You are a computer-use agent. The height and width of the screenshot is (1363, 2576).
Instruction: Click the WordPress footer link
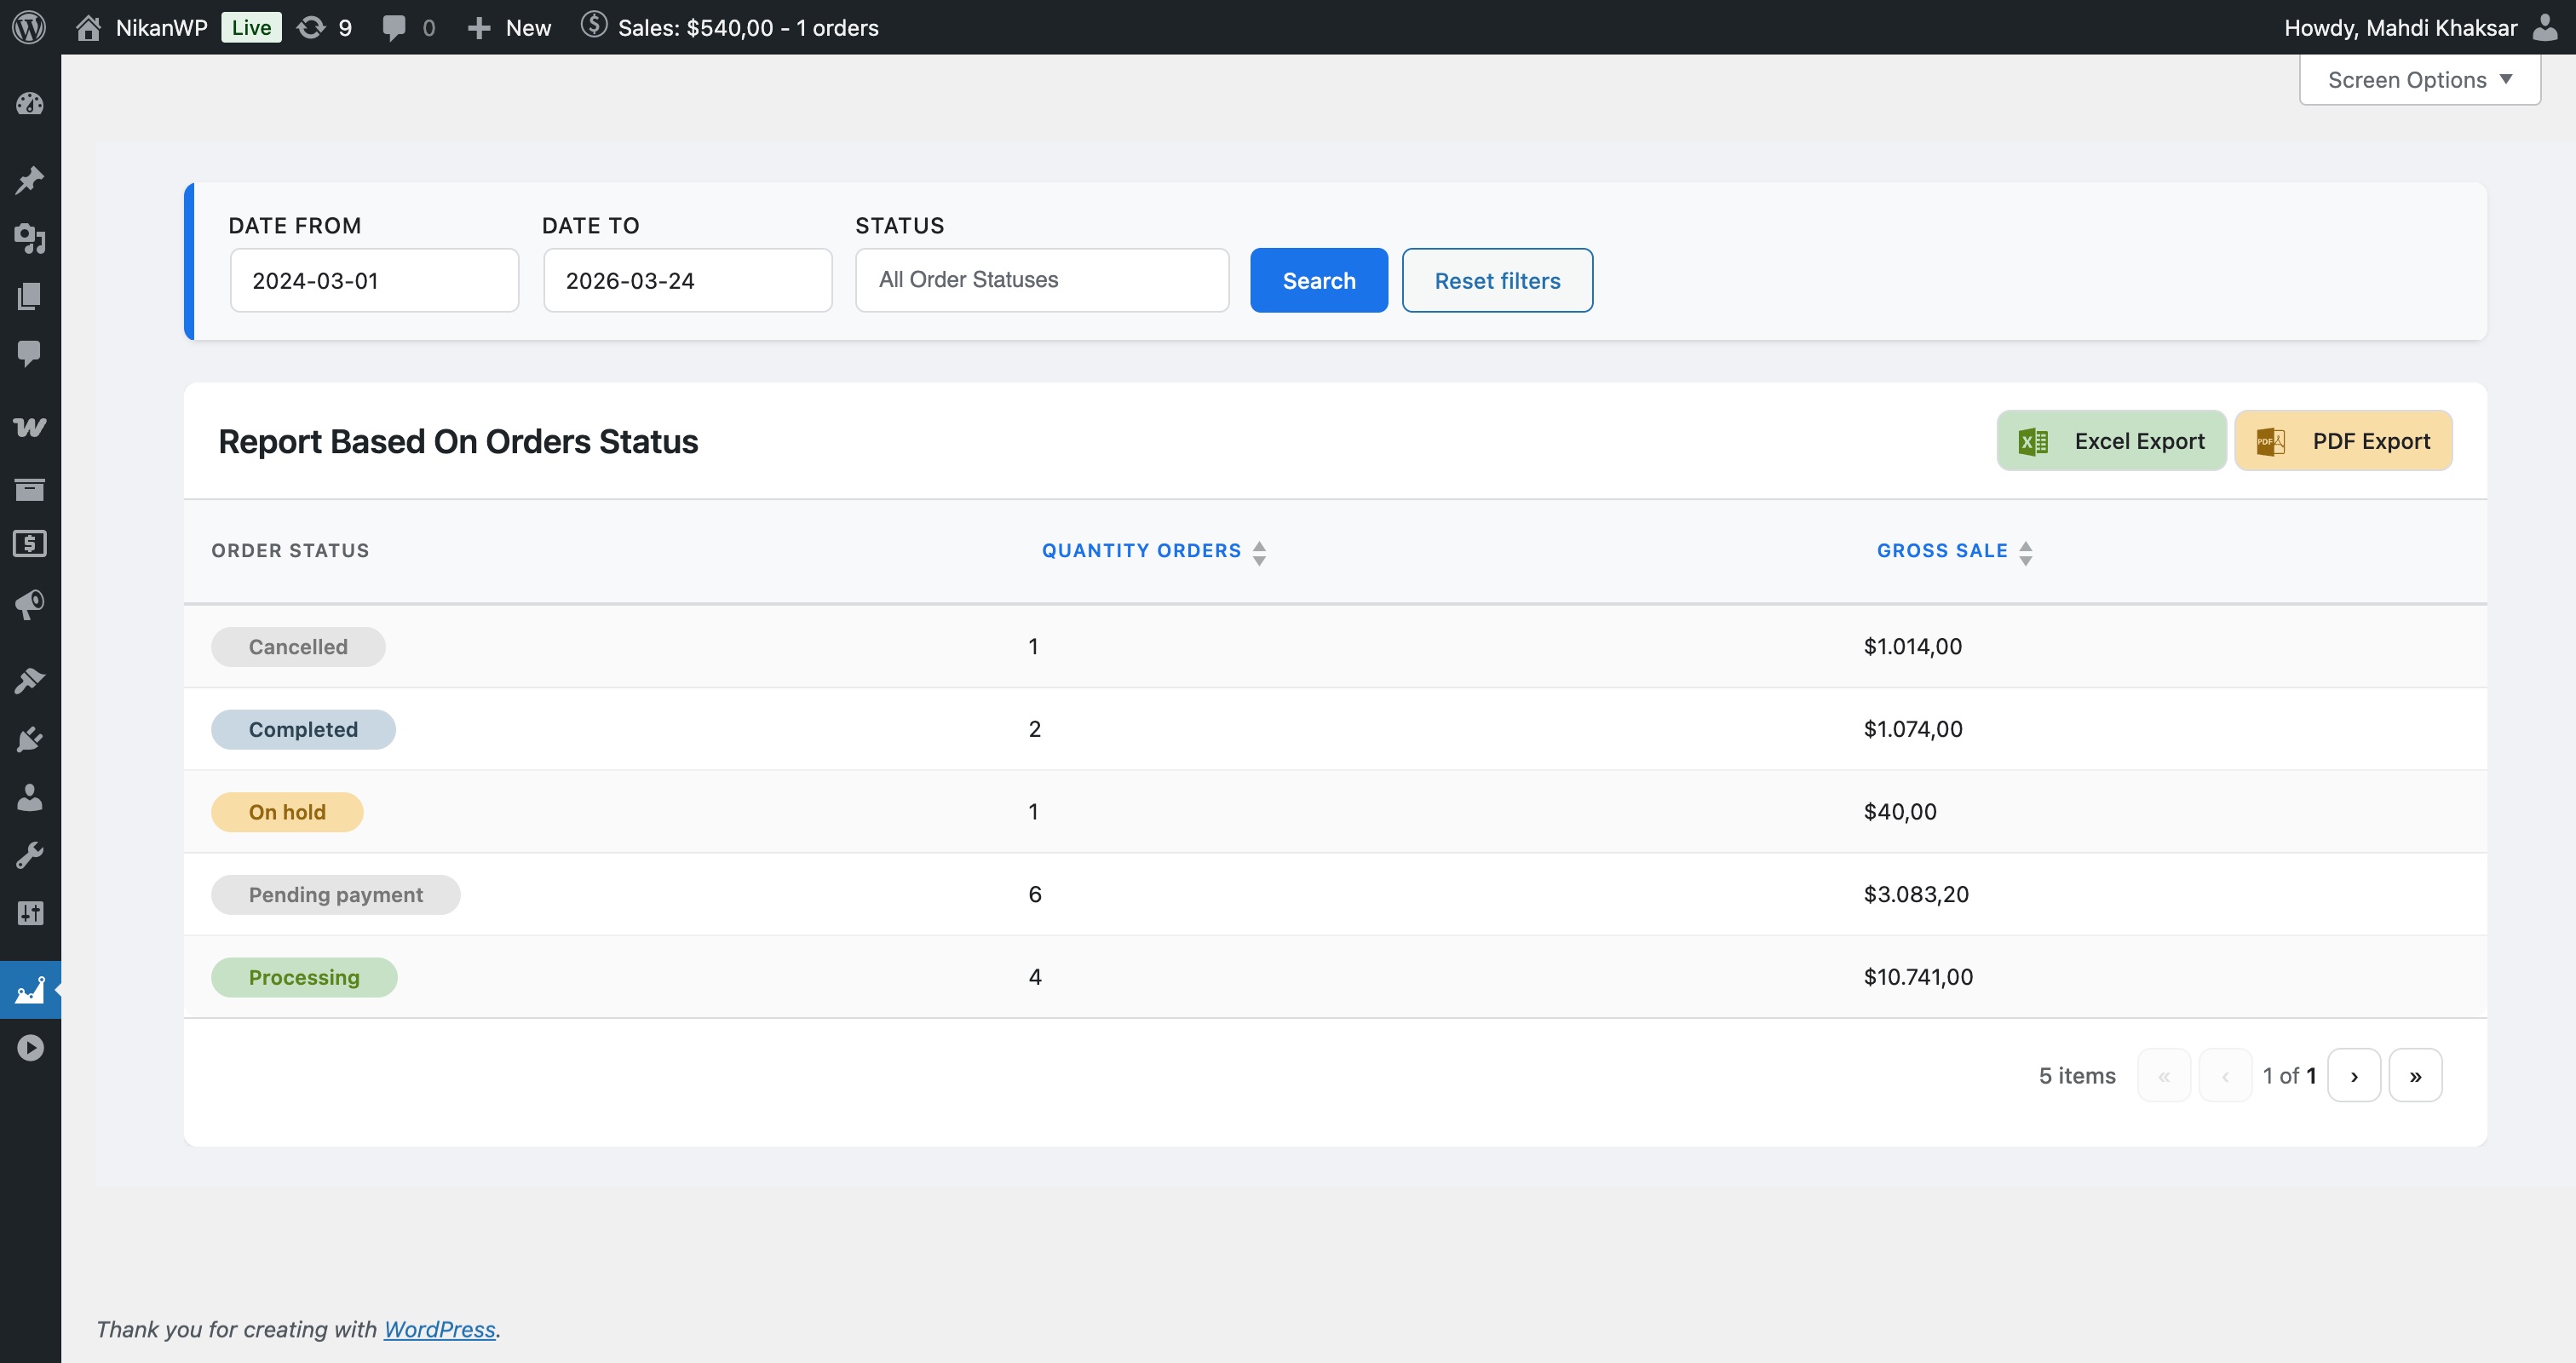pyautogui.click(x=439, y=1329)
